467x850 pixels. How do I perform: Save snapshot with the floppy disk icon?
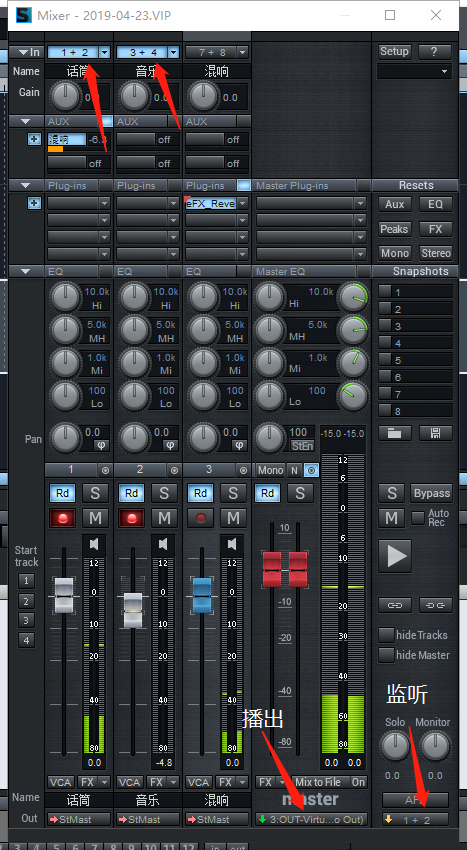tap(436, 433)
